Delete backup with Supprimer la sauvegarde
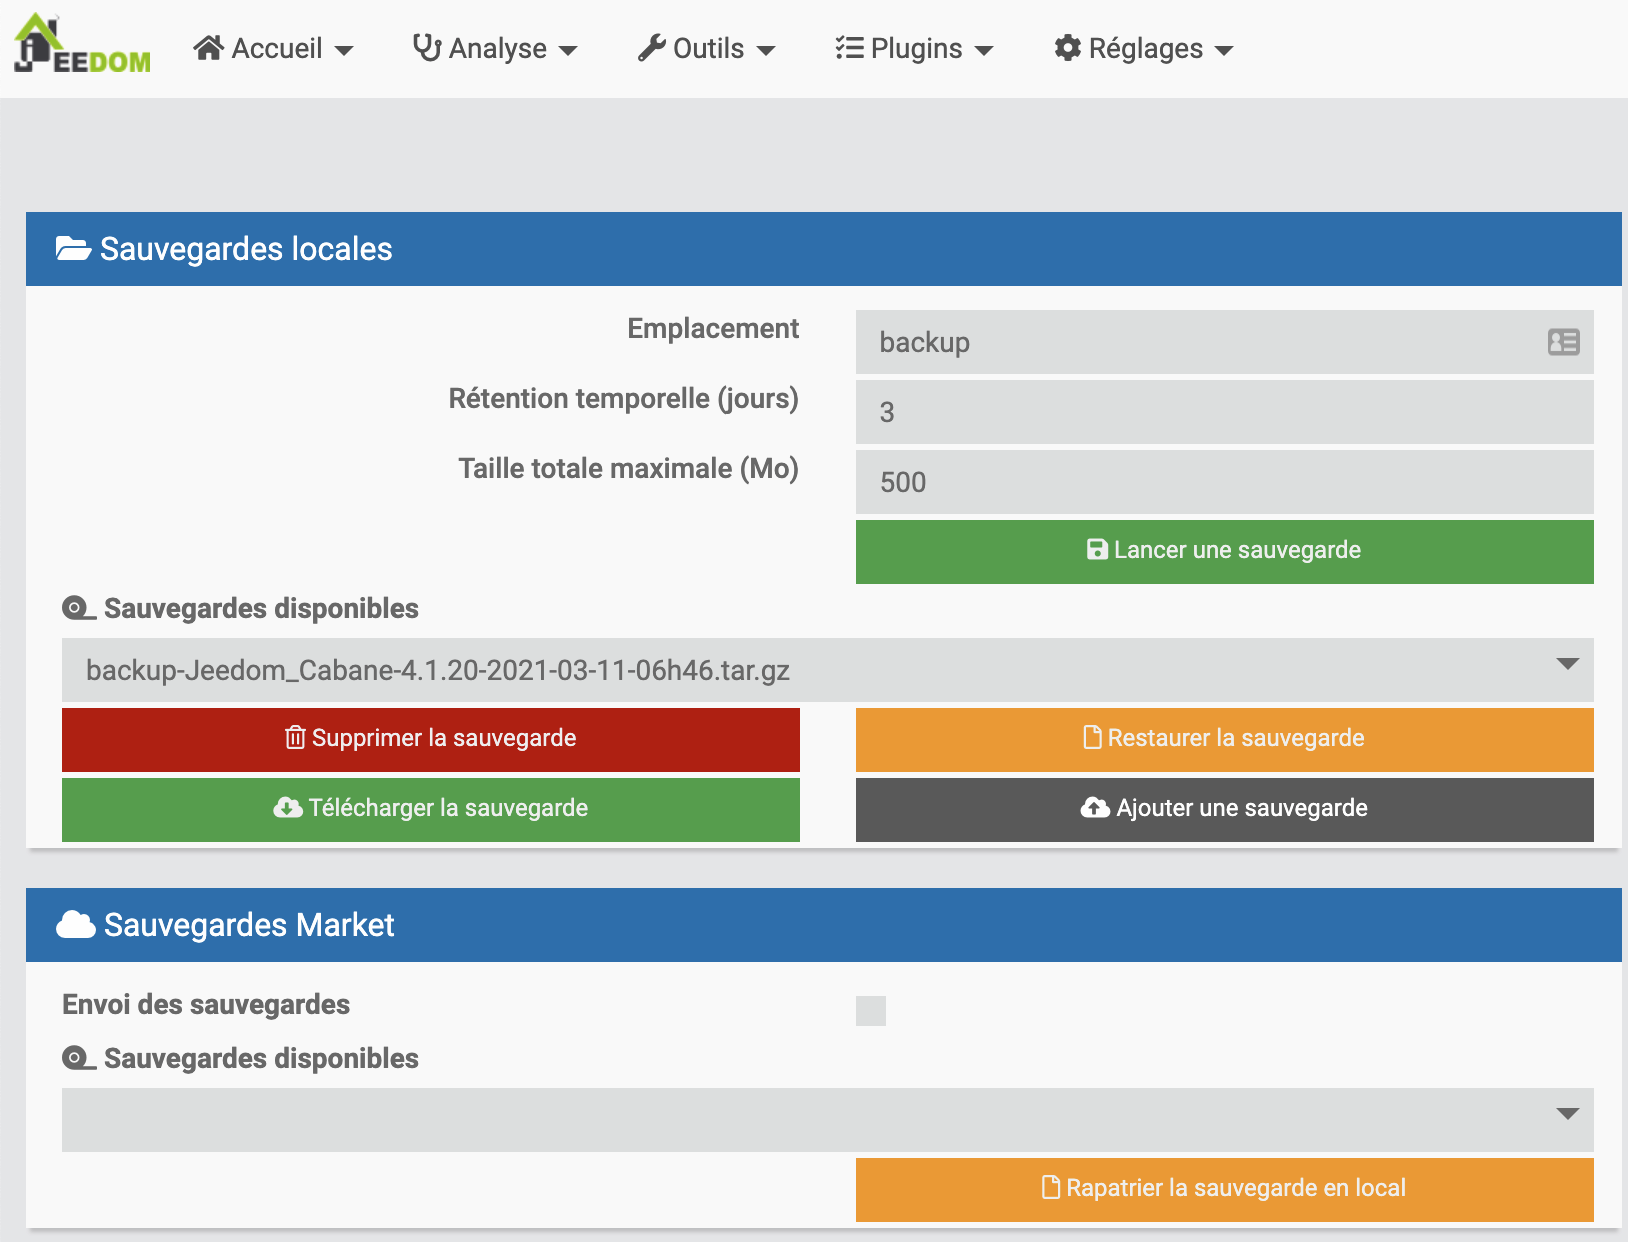The height and width of the screenshot is (1242, 1628). 431,740
